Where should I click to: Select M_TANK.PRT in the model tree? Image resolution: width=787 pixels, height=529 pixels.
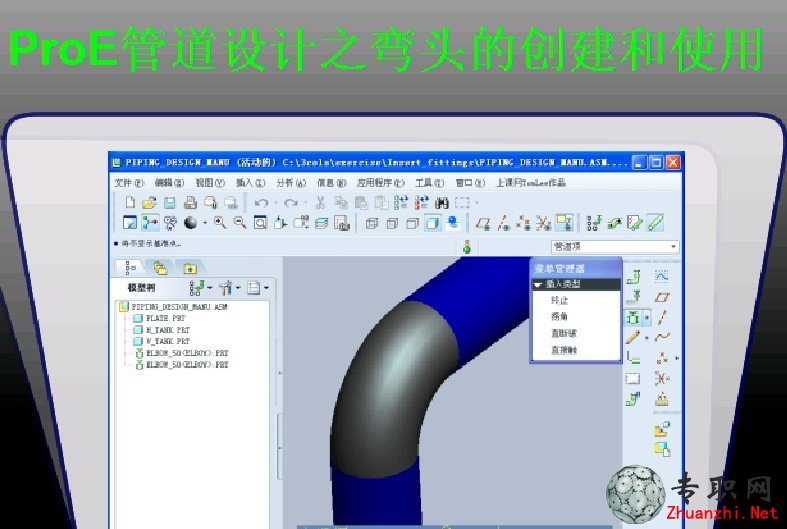tap(162, 330)
